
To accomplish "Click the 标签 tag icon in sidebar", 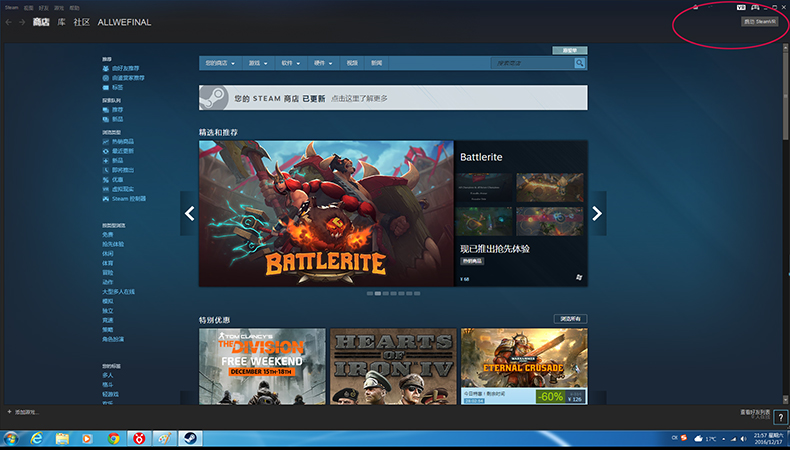I will click(106, 88).
